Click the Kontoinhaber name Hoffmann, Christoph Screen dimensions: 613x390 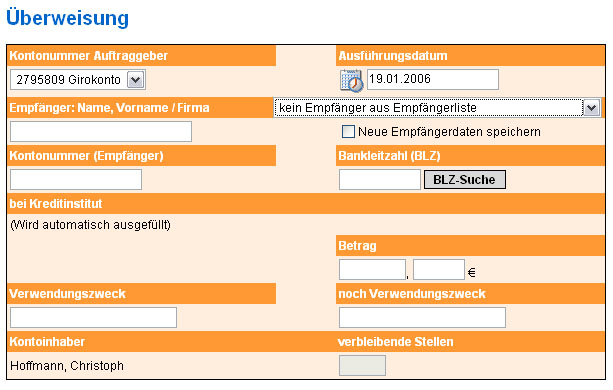67,366
